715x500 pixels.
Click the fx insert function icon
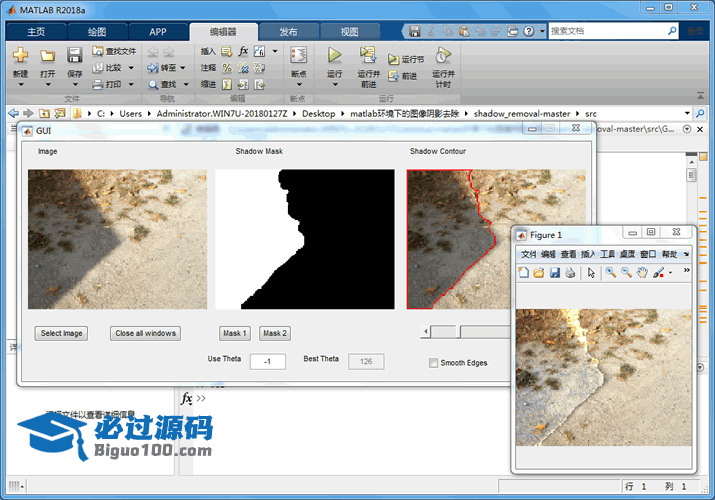244,51
